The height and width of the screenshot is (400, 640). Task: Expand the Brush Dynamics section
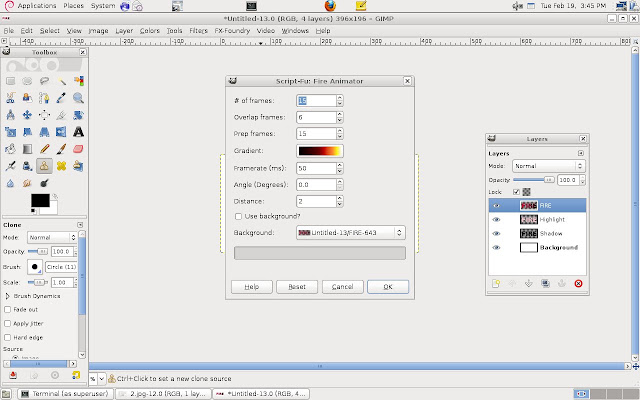7,296
